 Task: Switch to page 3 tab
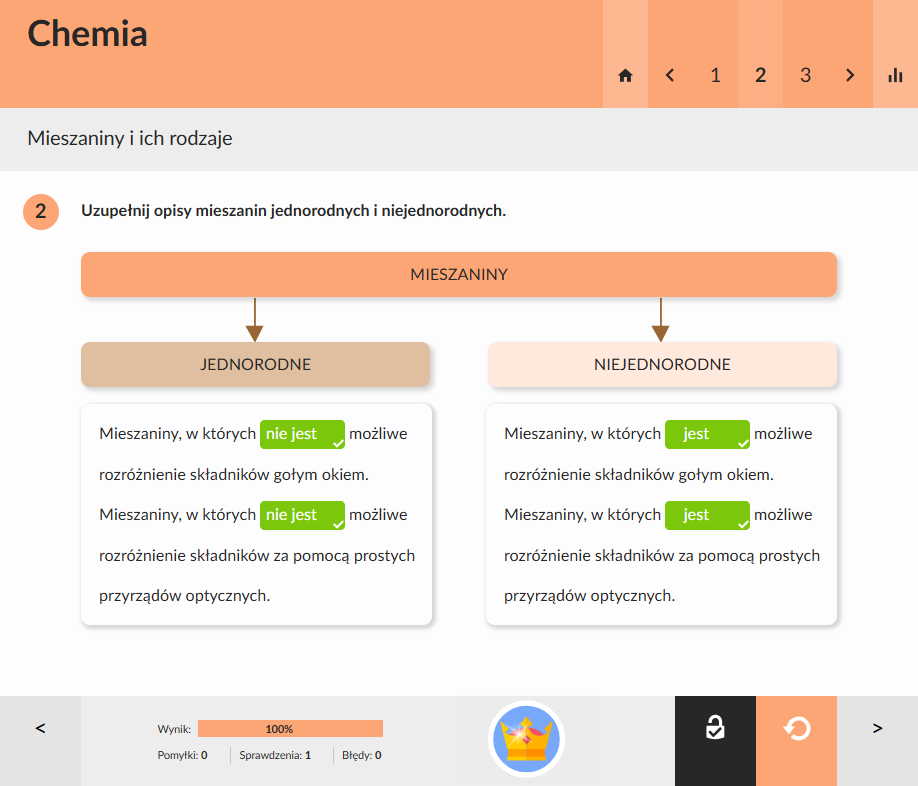[x=806, y=75]
